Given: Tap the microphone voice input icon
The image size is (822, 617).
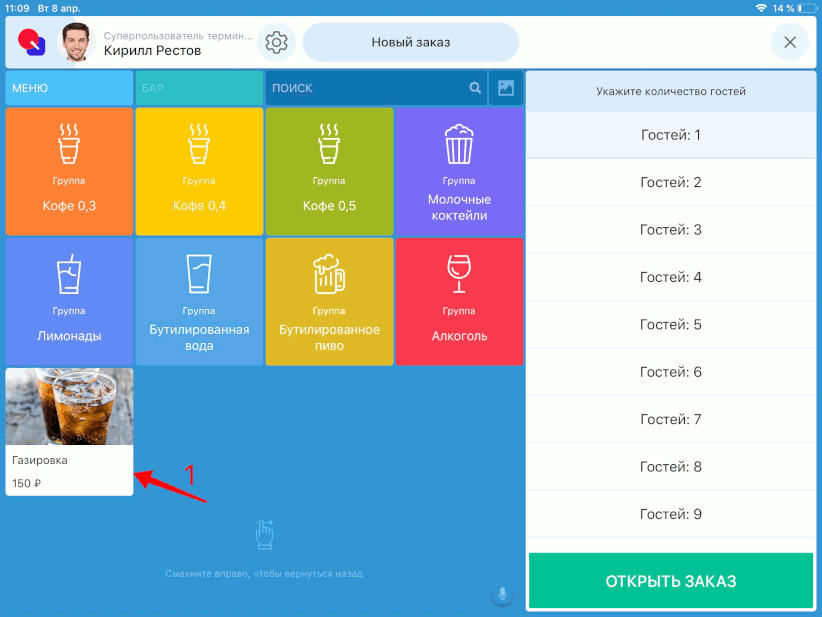Looking at the screenshot, I should click(502, 595).
